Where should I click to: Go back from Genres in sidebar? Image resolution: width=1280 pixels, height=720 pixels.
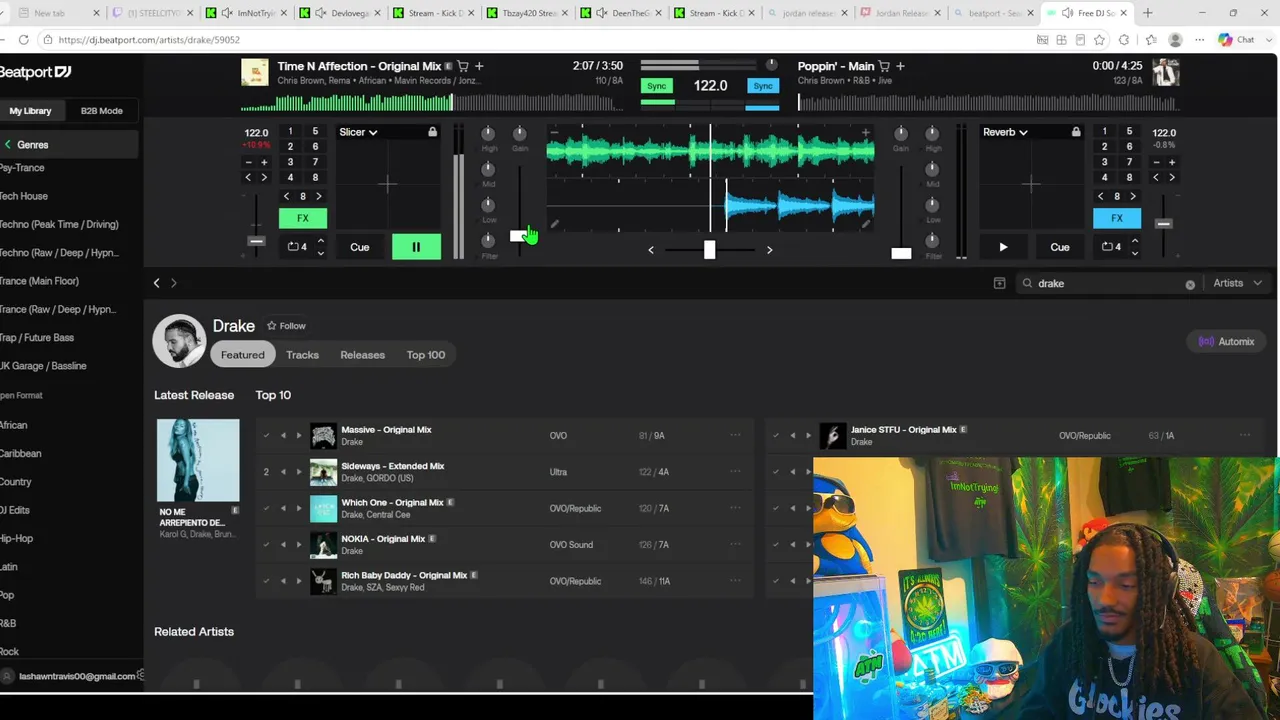8,145
